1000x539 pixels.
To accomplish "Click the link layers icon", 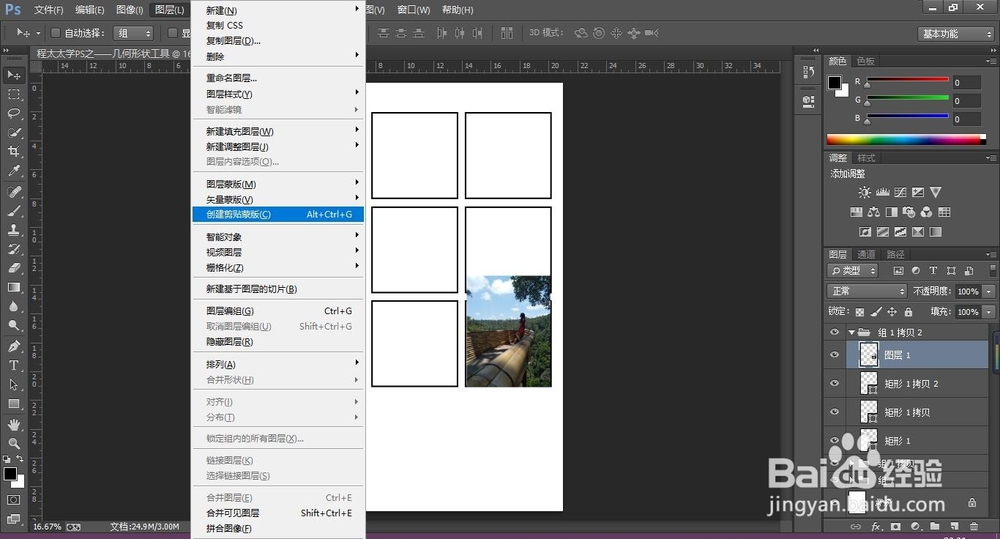I will [856, 526].
